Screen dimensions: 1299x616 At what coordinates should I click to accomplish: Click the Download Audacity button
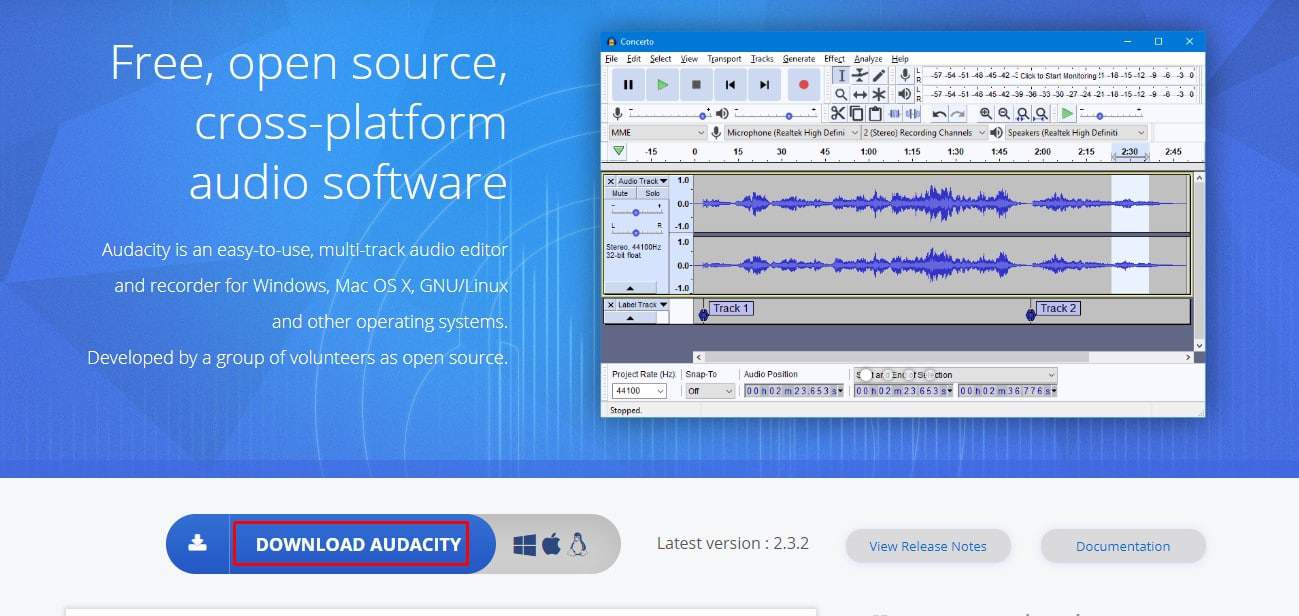click(351, 544)
